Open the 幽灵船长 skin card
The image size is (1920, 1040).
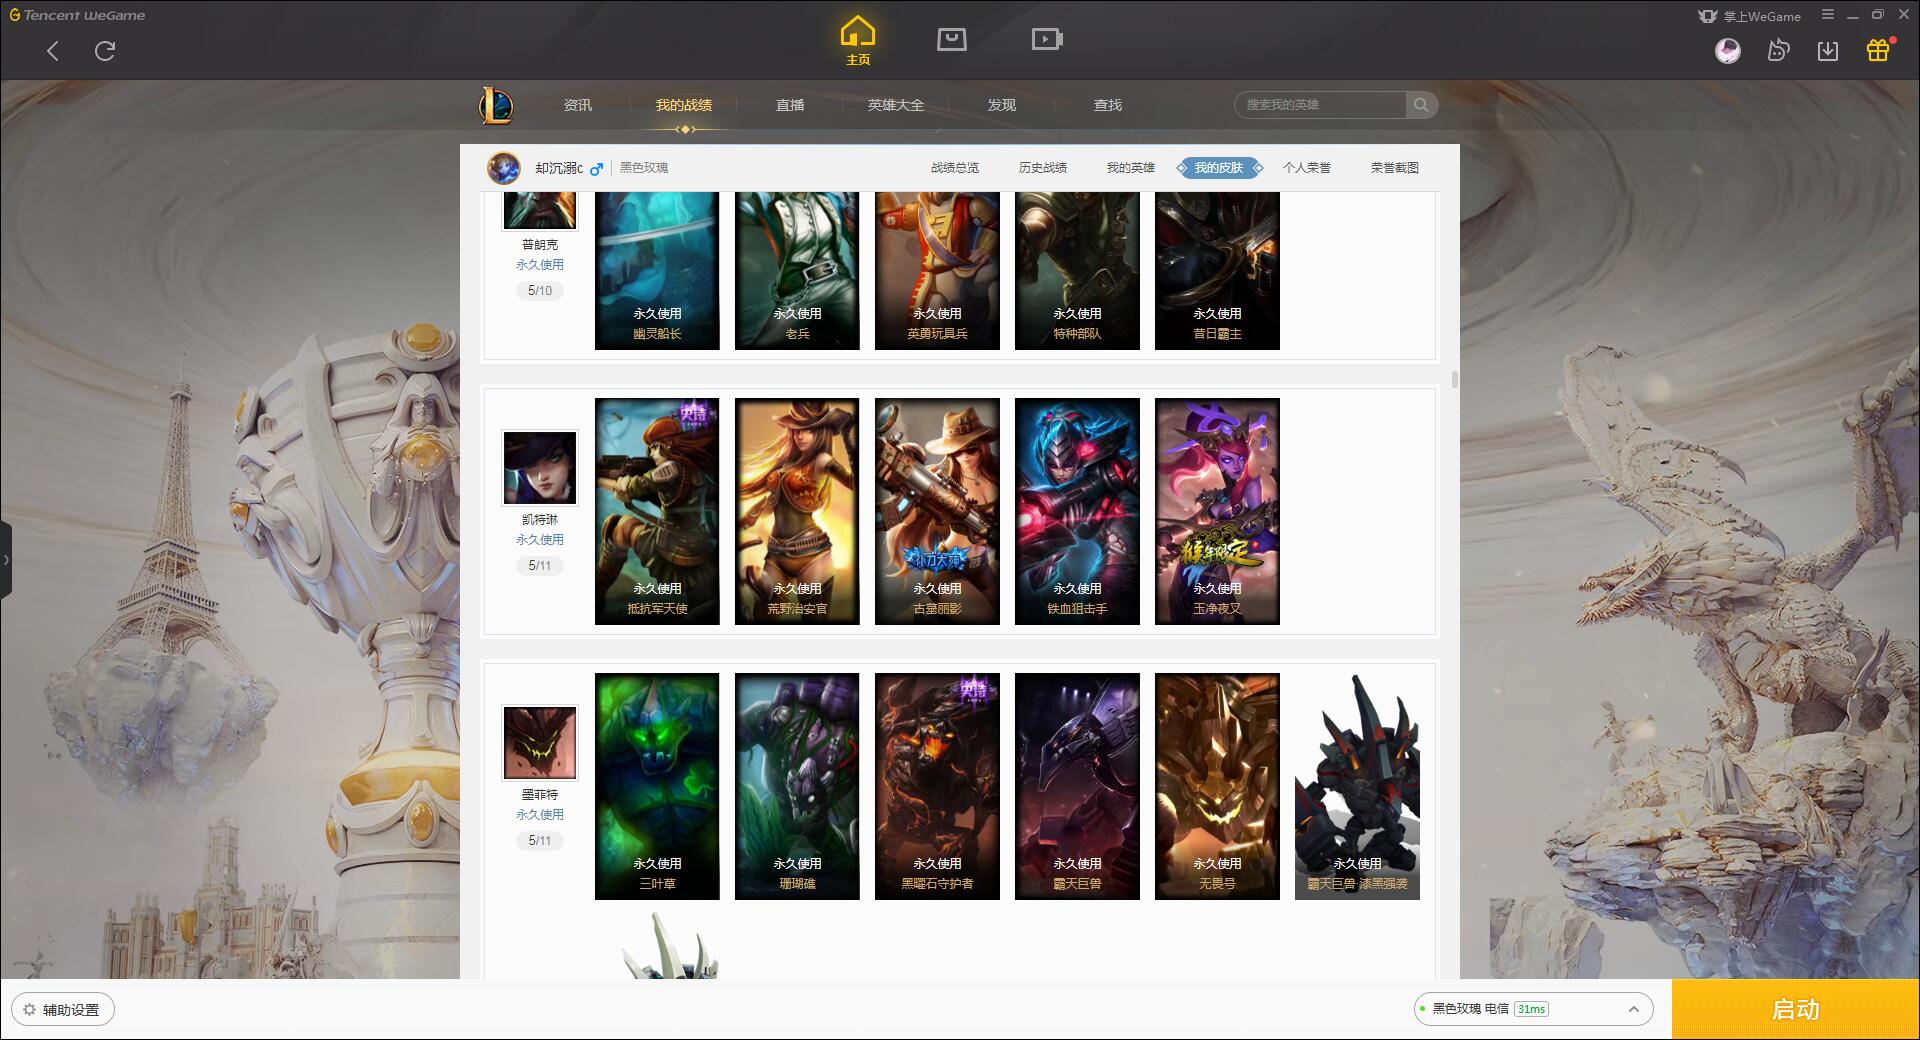tap(657, 271)
